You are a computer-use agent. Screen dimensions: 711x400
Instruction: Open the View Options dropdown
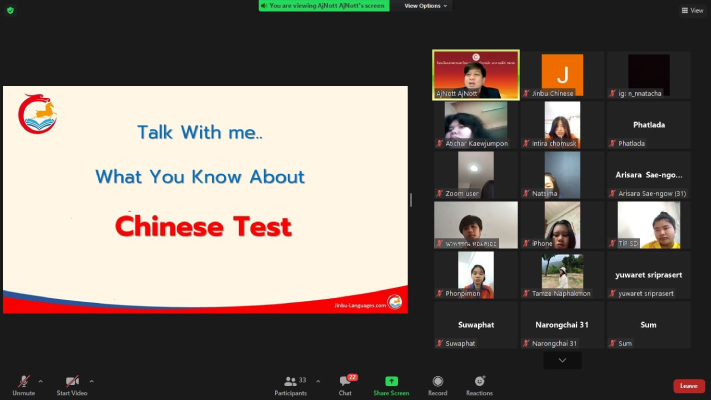pos(426,6)
